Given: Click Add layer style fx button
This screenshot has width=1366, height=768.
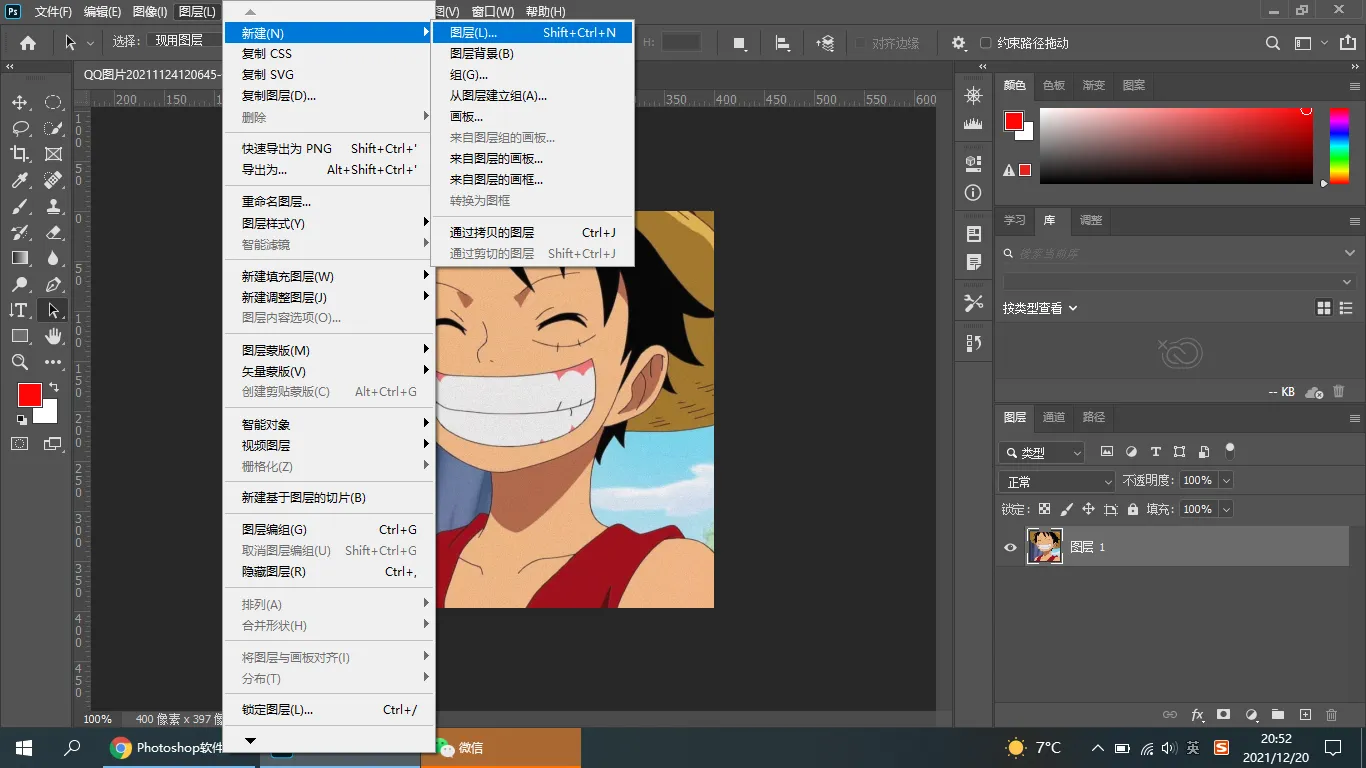Looking at the screenshot, I should [1198, 715].
